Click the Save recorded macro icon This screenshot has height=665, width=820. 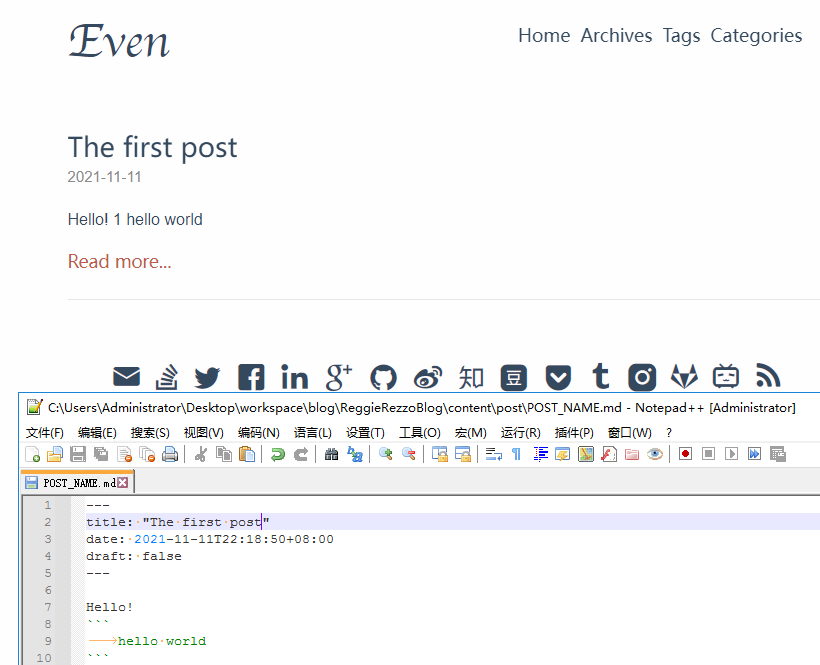click(x=778, y=454)
